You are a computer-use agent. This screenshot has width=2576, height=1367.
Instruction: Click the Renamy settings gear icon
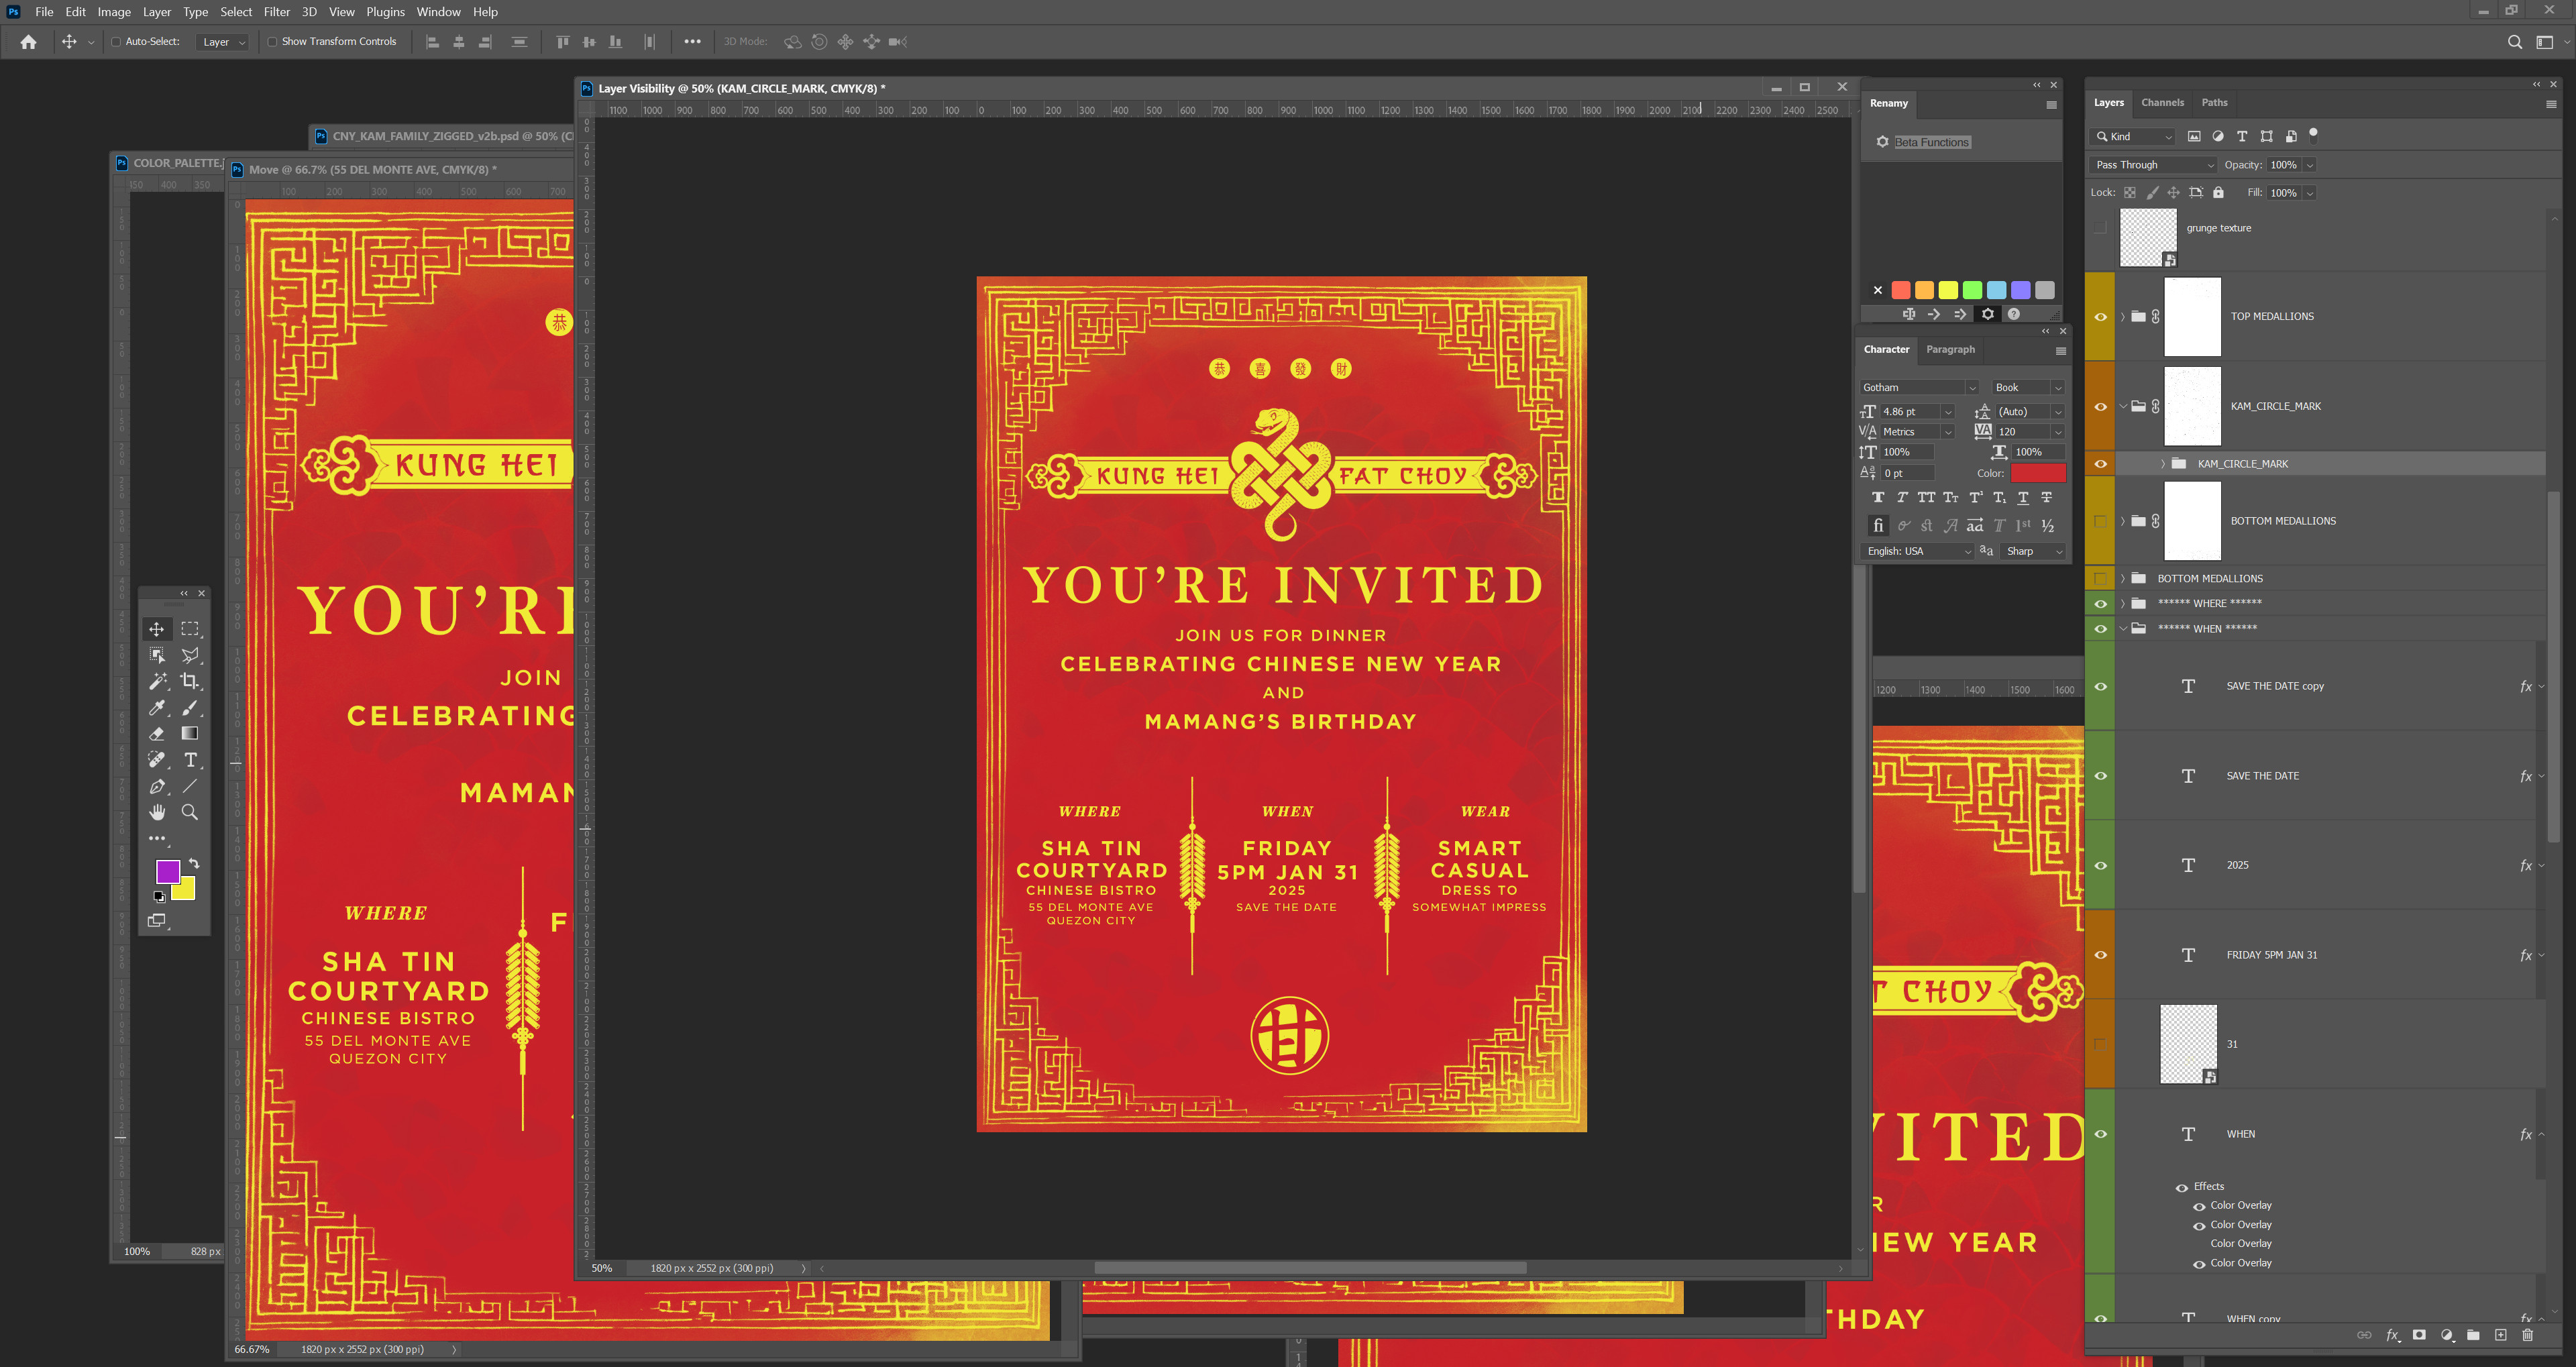coord(1988,314)
